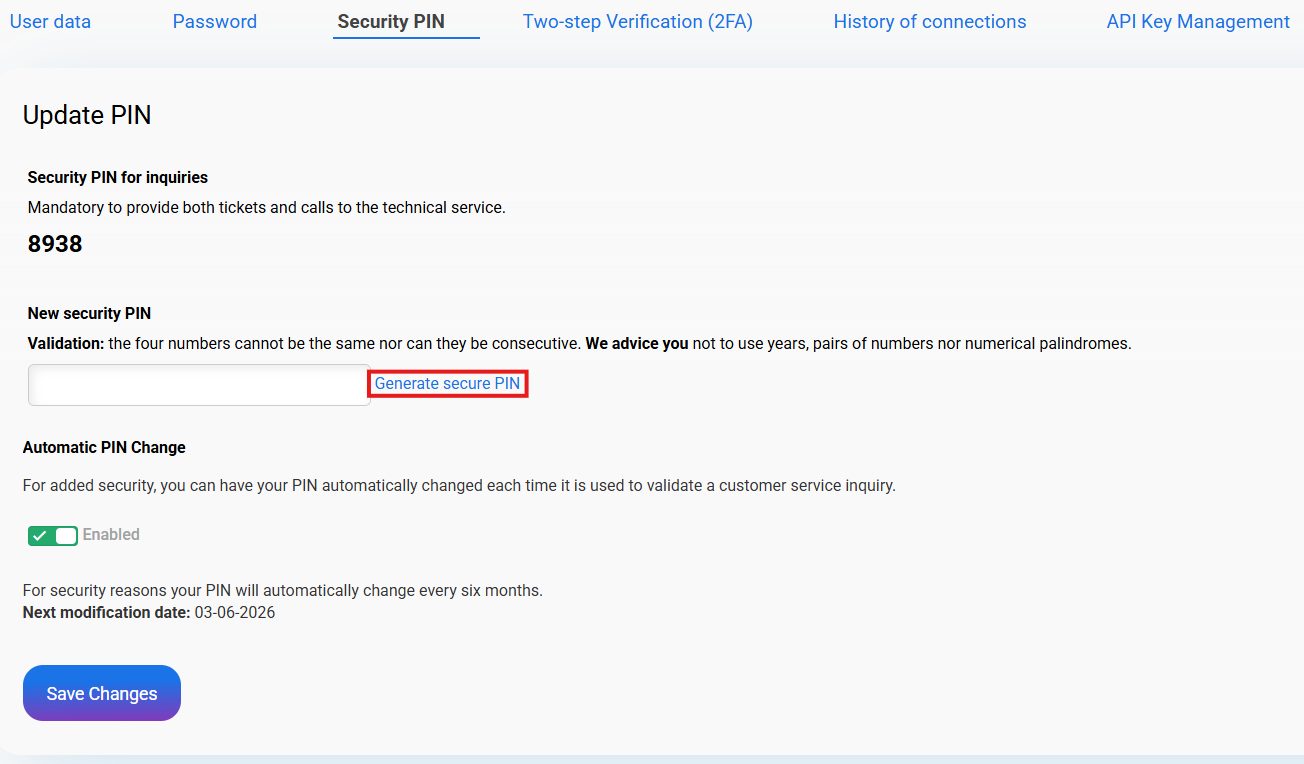The height and width of the screenshot is (764, 1304).
Task: Click the current PIN number 8938
Action: click(x=55, y=244)
